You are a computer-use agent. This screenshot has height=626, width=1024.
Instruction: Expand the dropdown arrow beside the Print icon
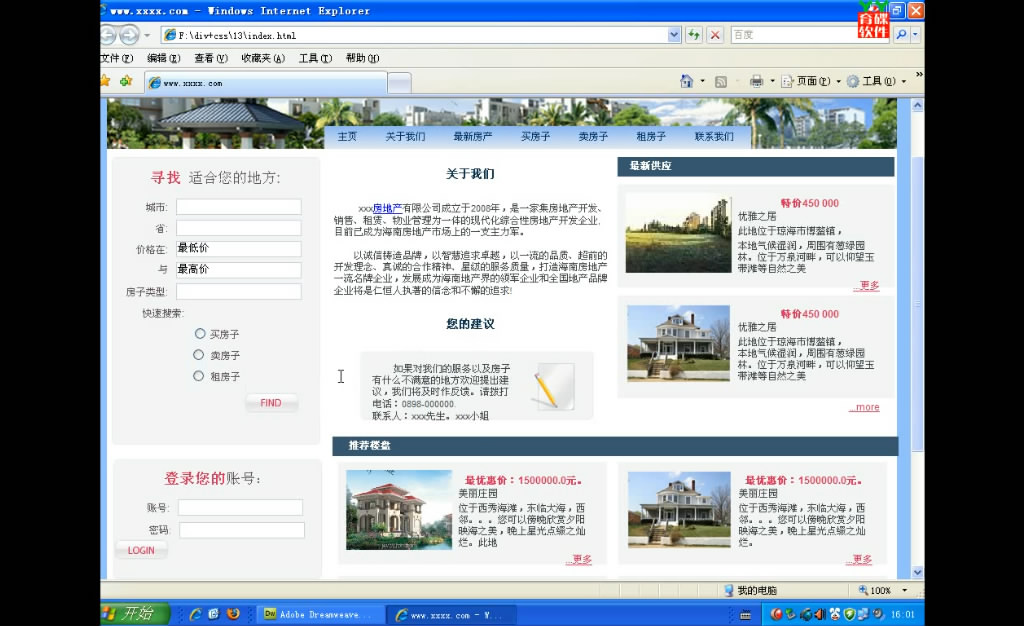(773, 82)
